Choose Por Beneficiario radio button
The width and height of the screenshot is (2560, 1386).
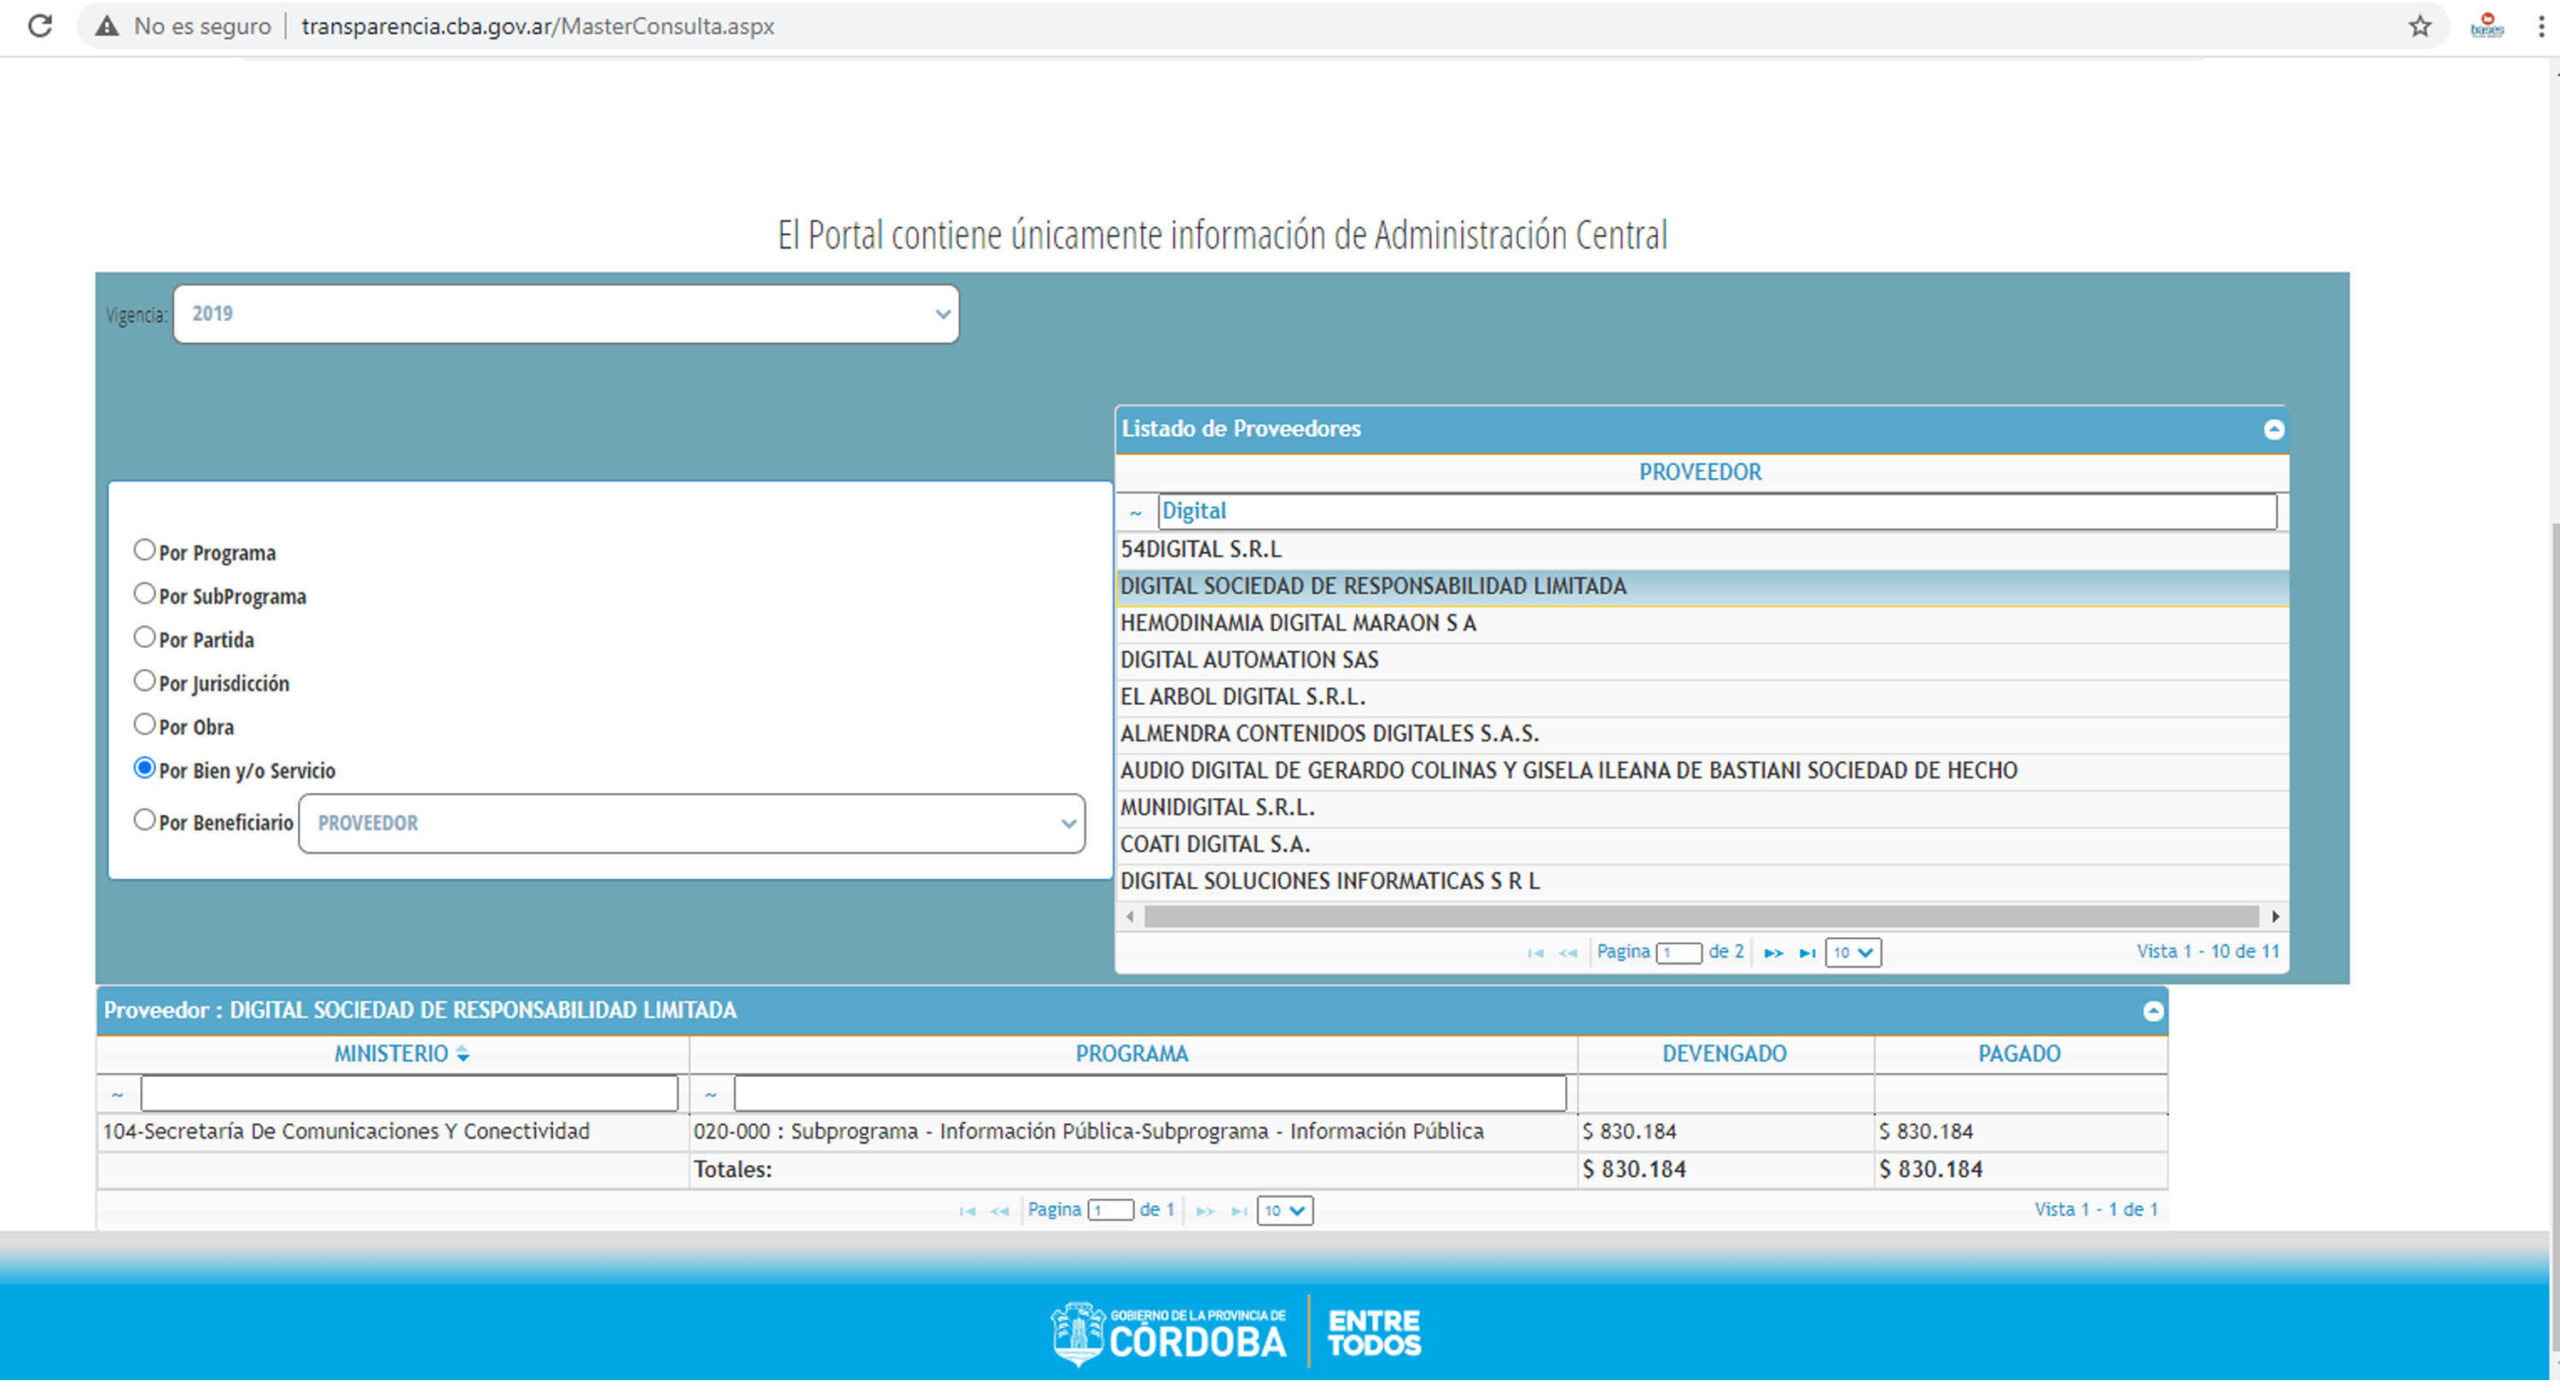(145, 821)
